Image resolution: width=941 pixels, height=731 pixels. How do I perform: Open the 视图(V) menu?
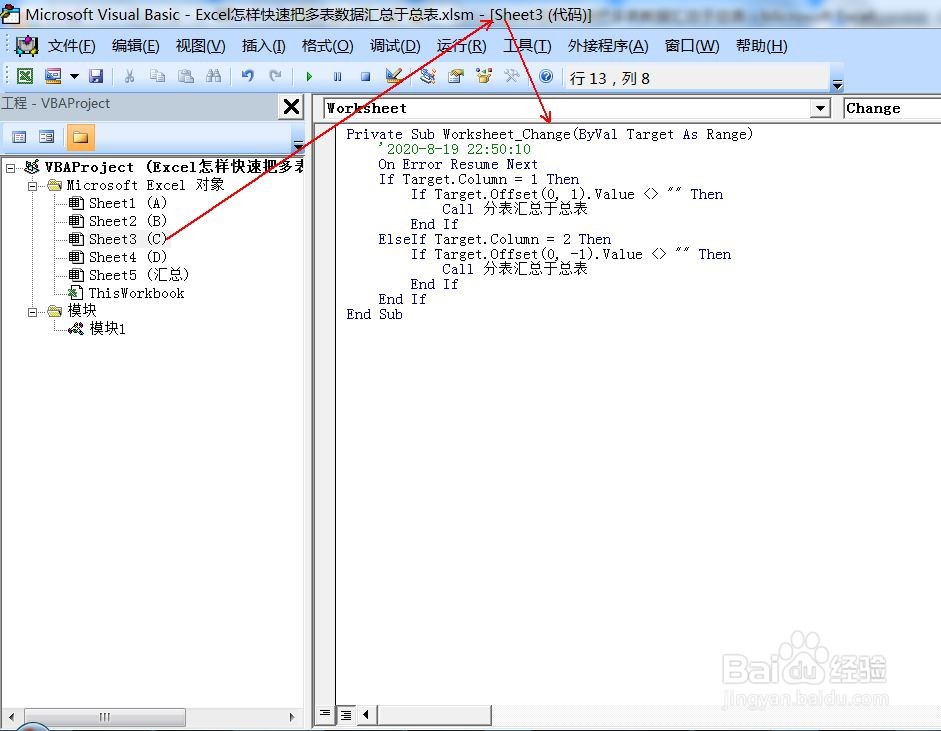pyautogui.click(x=200, y=46)
